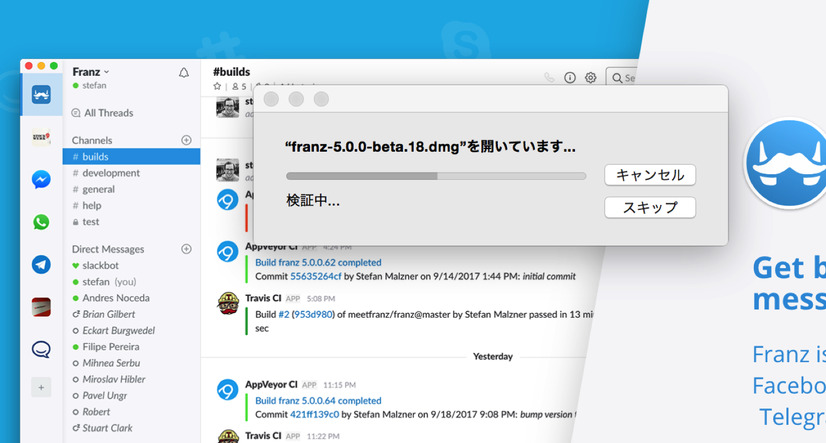The width and height of the screenshot is (826, 443).
Task: Open channel settings gear icon
Action: pos(591,78)
